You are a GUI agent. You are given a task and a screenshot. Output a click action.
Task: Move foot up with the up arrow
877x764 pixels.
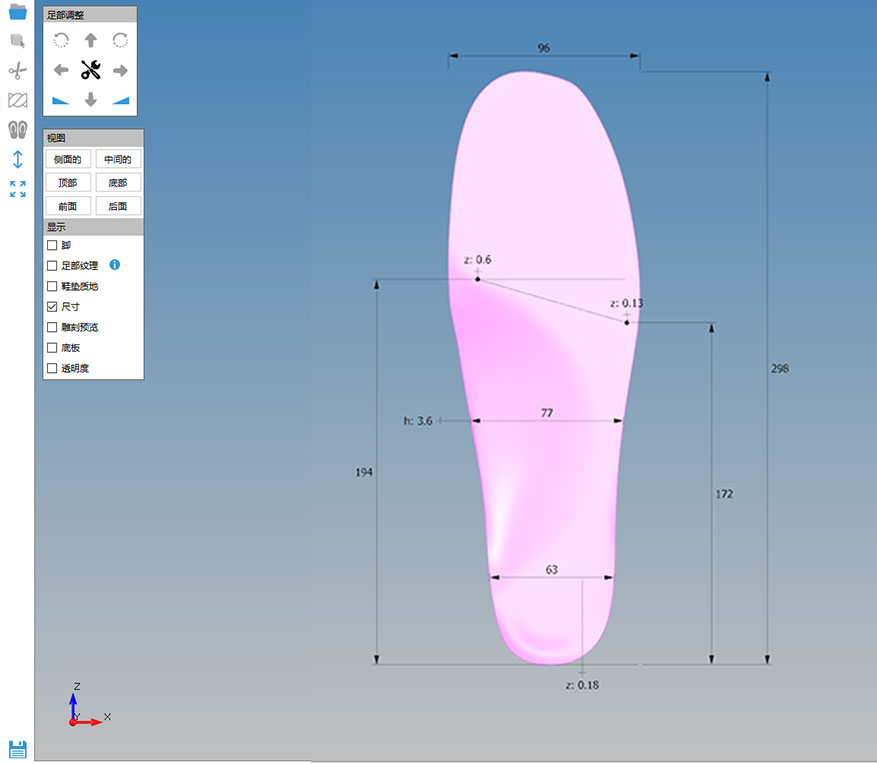click(x=91, y=41)
